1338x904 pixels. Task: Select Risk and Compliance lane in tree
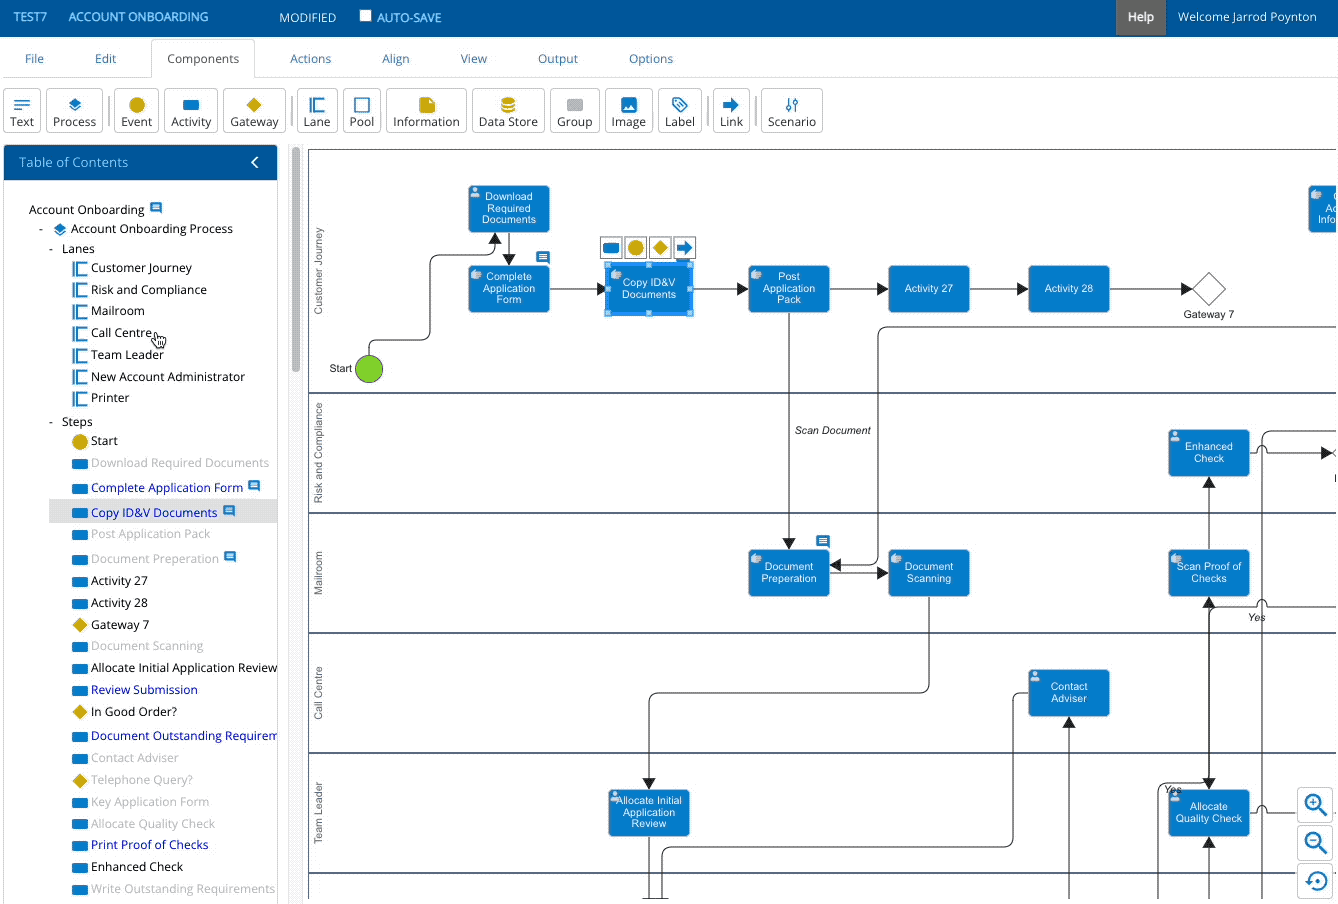148,290
